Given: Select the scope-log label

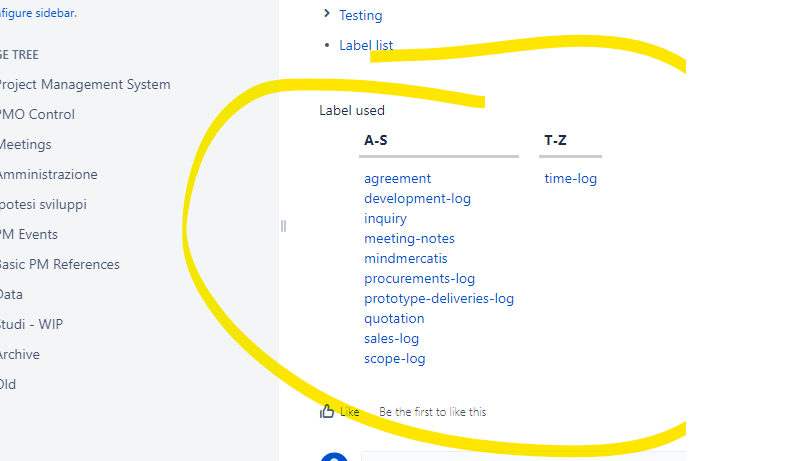Looking at the screenshot, I should 395,359.
